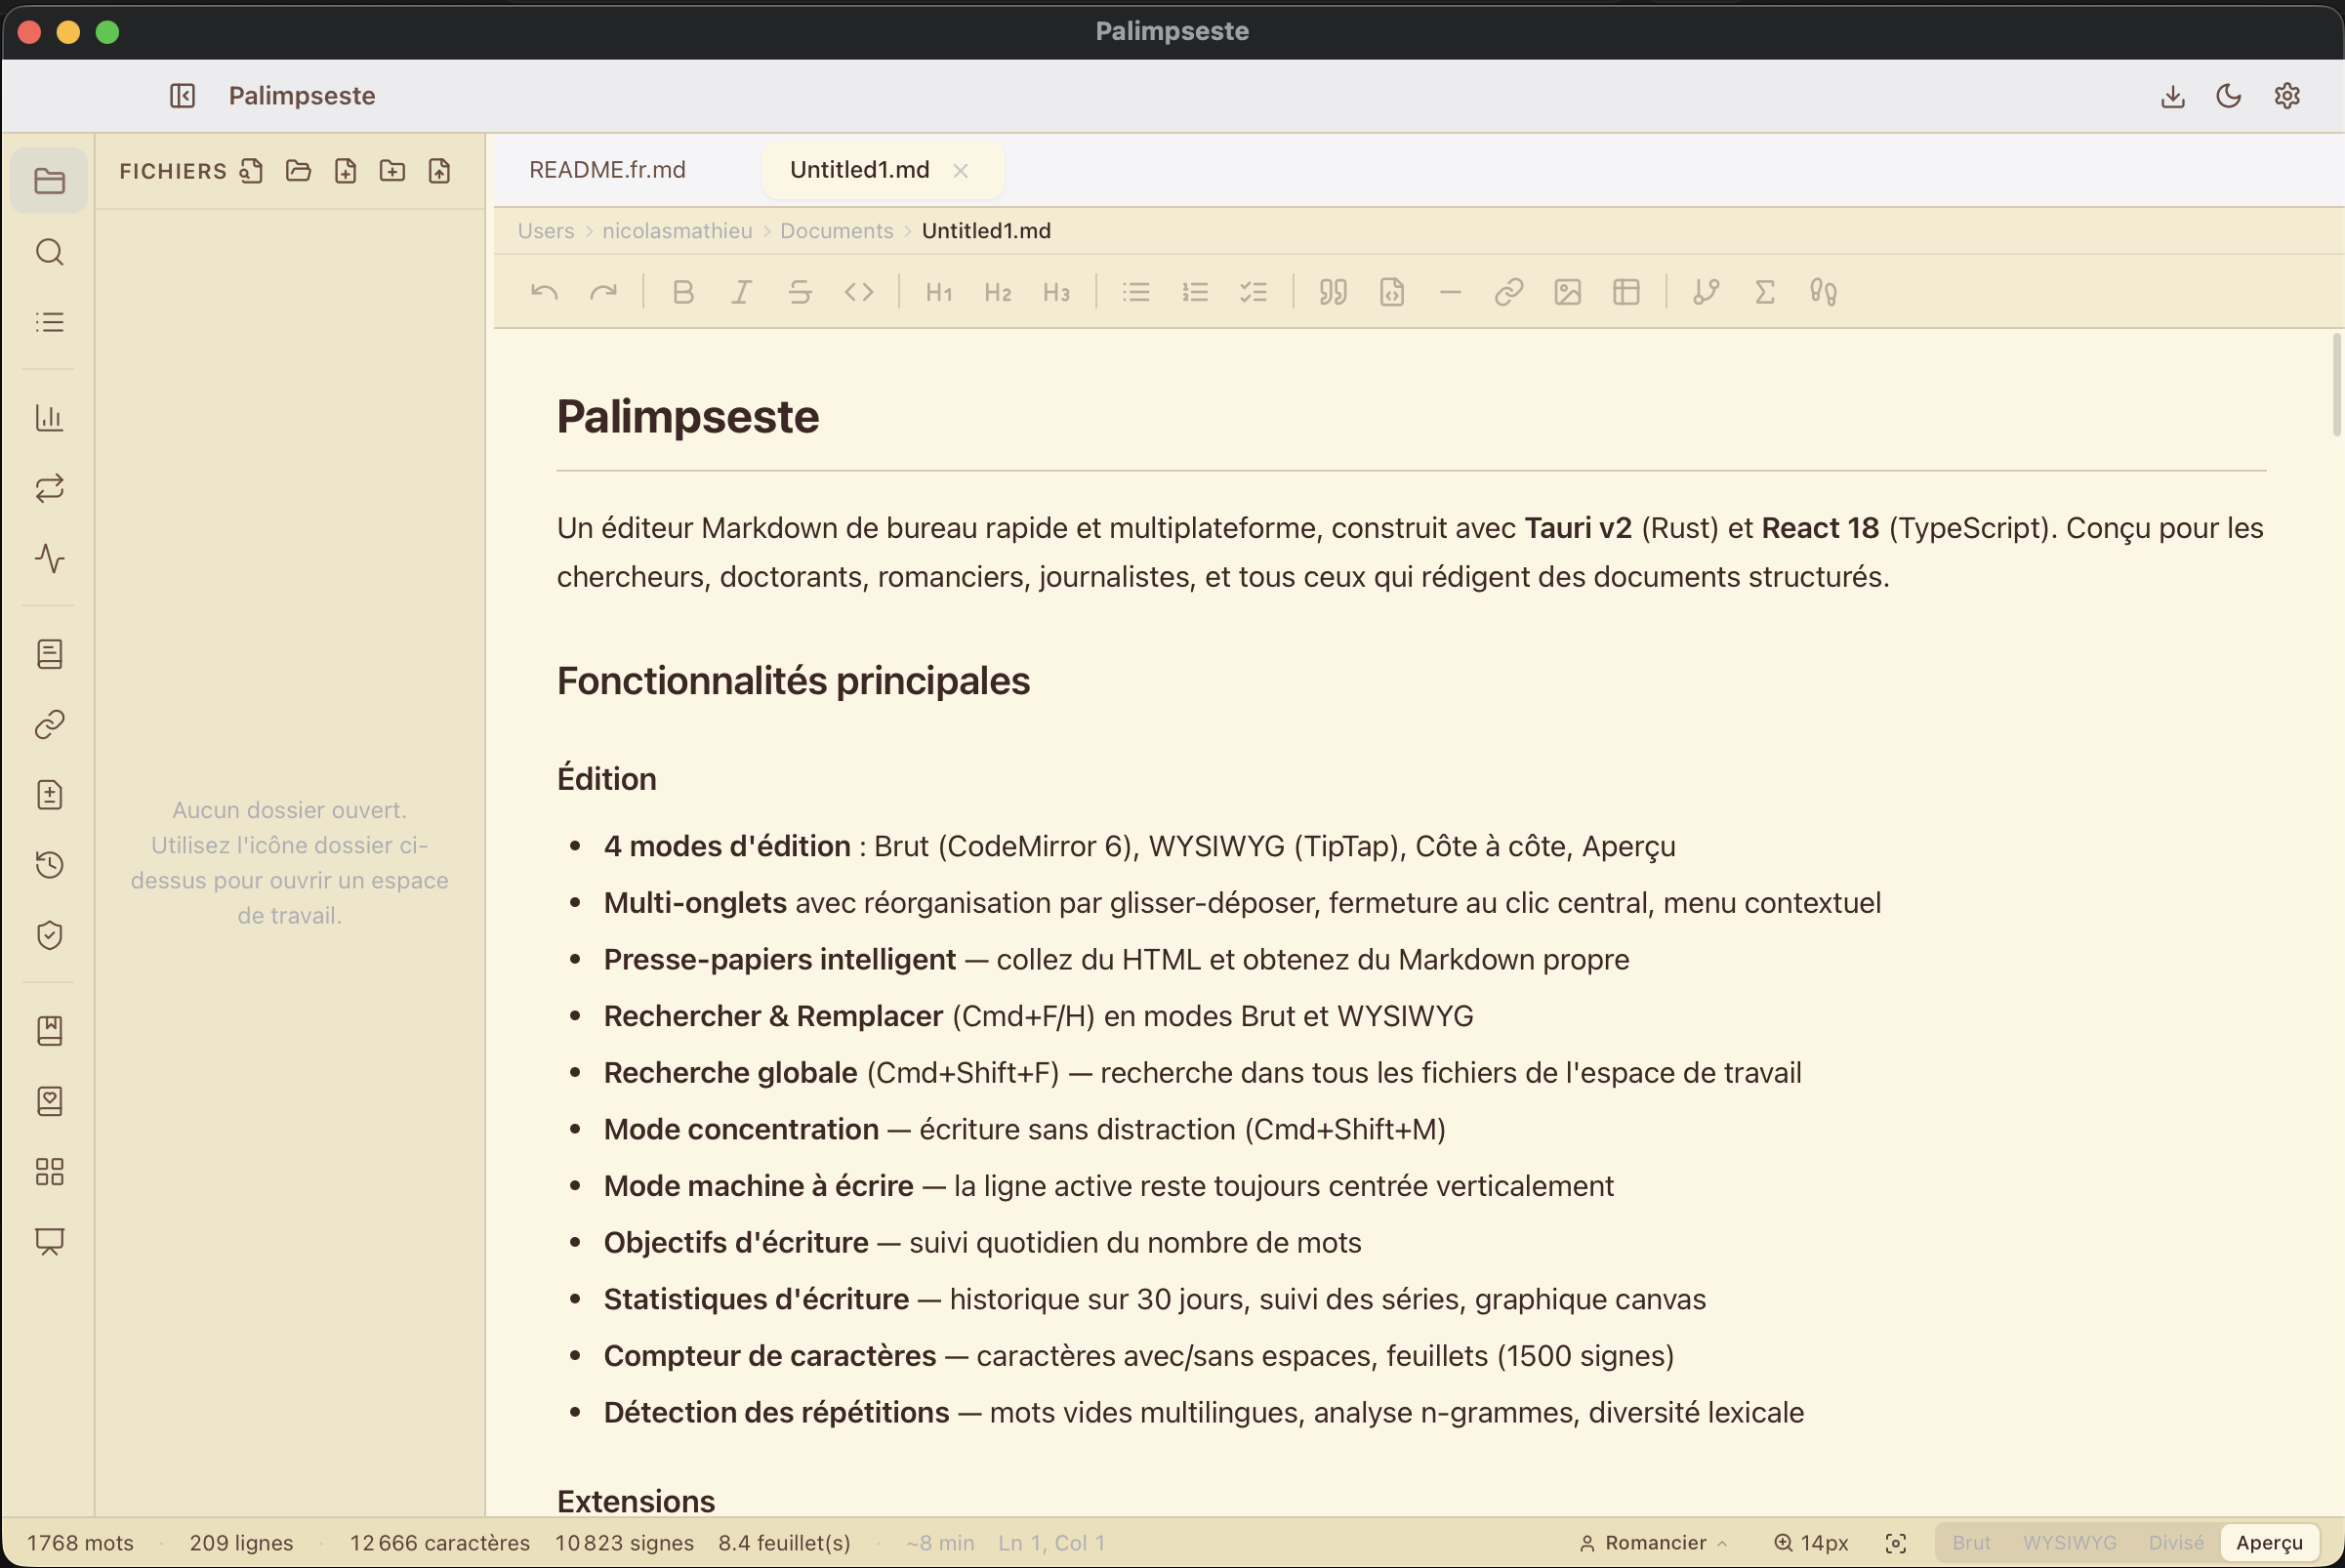The height and width of the screenshot is (1568, 2345).
Task: Apply Heading 2 style
Action: click(997, 292)
